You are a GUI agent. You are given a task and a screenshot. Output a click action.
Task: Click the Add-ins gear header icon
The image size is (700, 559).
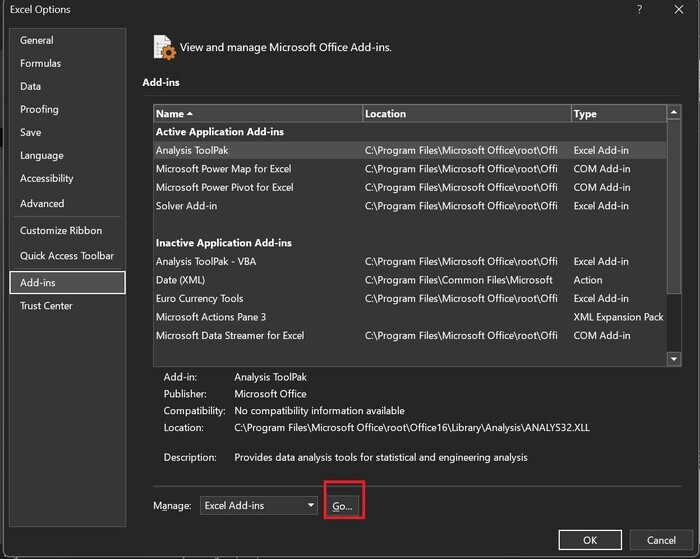coord(164,47)
